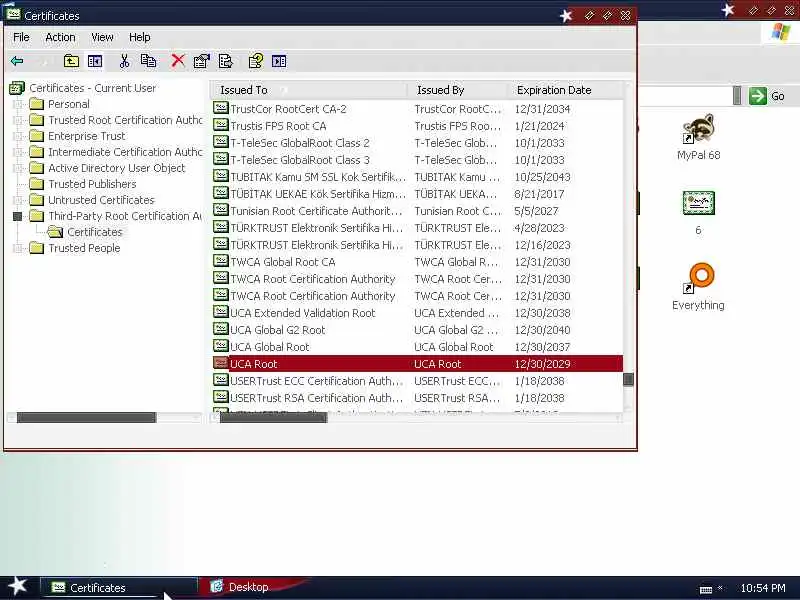The width and height of the screenshot is (800, 600).
Task: Select USERTrust ECC Certification Authority row
Action: tap(417, 381)
